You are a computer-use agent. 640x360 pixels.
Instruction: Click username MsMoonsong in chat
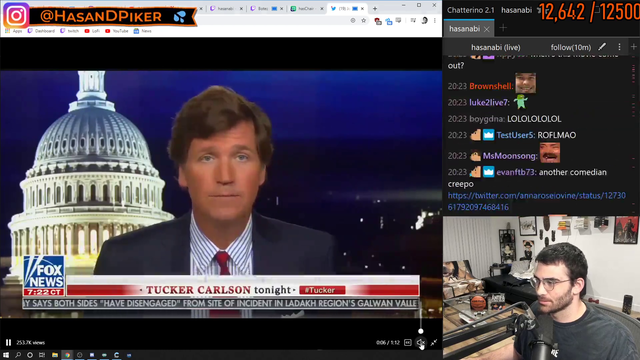point(510,156)
